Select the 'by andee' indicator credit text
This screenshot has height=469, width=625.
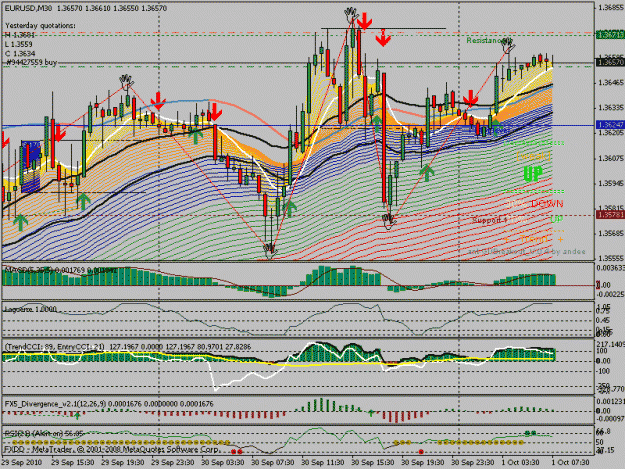pos(568,251)
